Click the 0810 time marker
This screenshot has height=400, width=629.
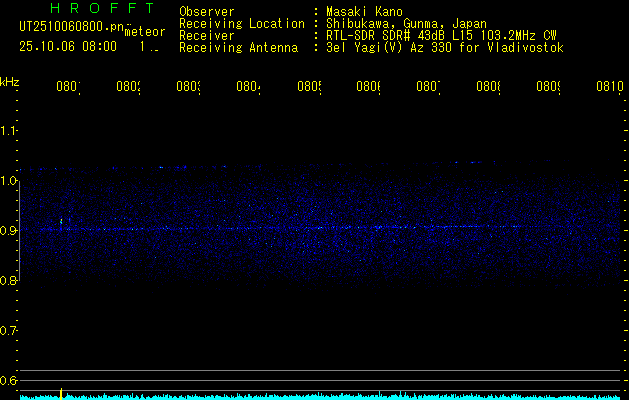point(608,87)
